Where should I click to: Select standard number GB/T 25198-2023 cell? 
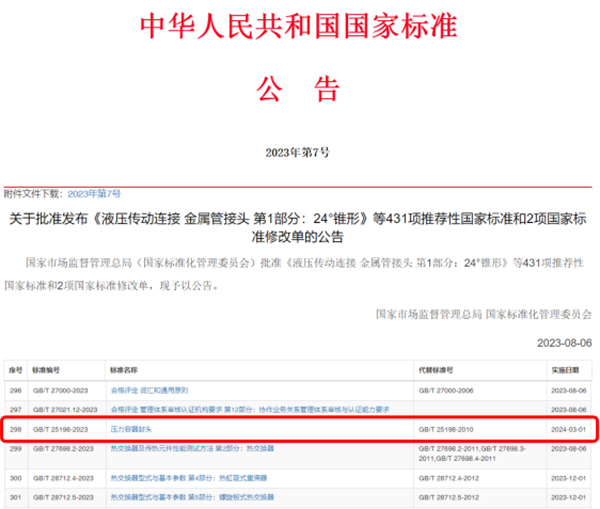pyautogui.click(x=62, y=429)
